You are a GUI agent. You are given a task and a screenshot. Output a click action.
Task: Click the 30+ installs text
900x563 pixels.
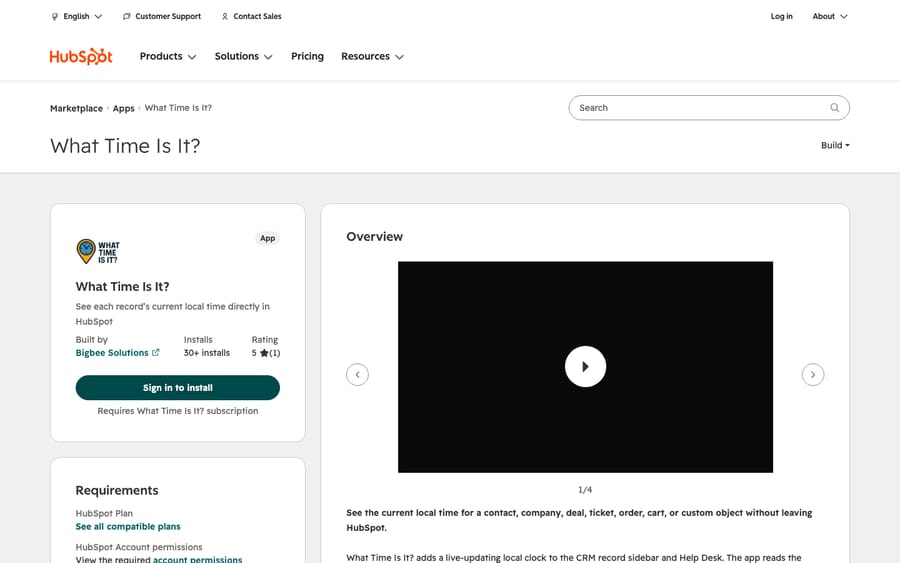coord(207,353)
